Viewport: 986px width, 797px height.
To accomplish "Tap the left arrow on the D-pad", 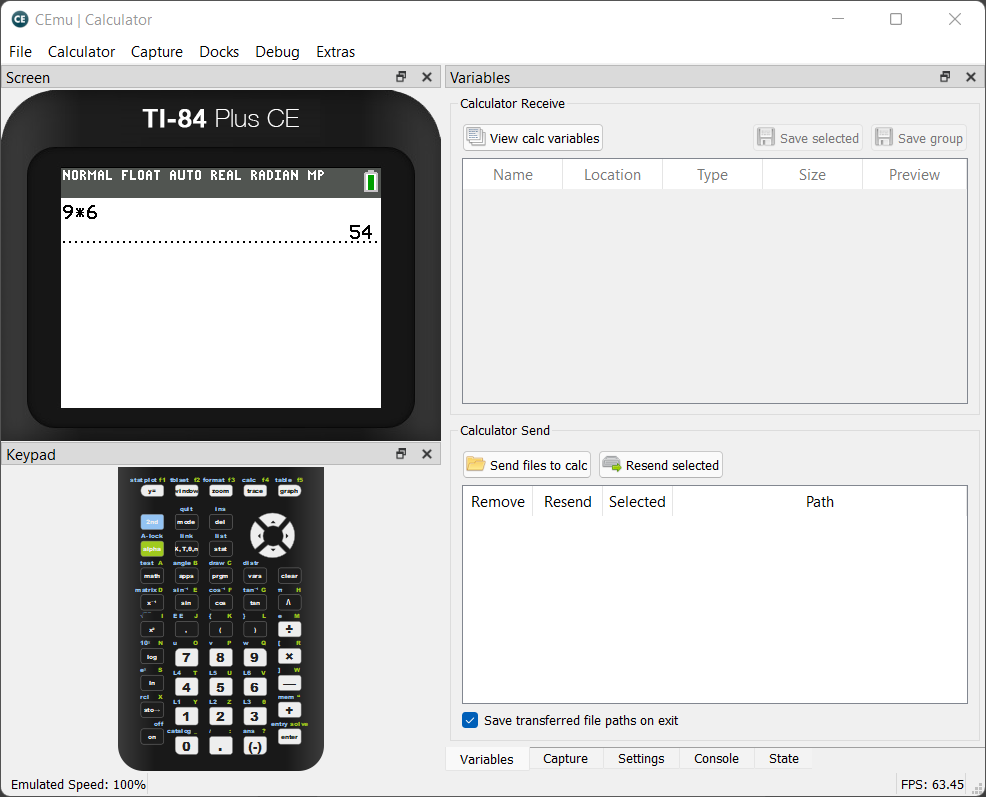I will [x=258, y=536].
